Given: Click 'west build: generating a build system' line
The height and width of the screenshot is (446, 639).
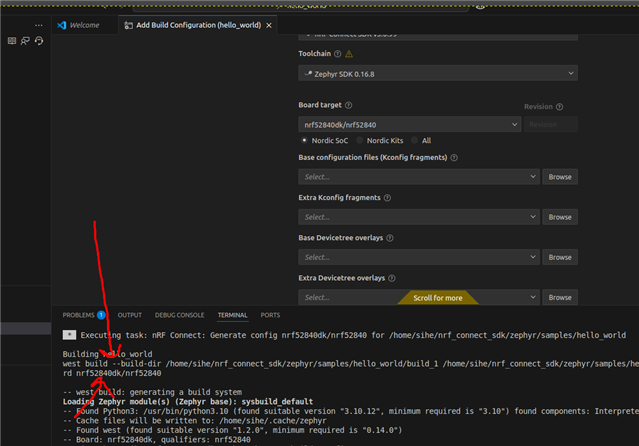Looking at the screenshot, I should click(x=152, y=392).
